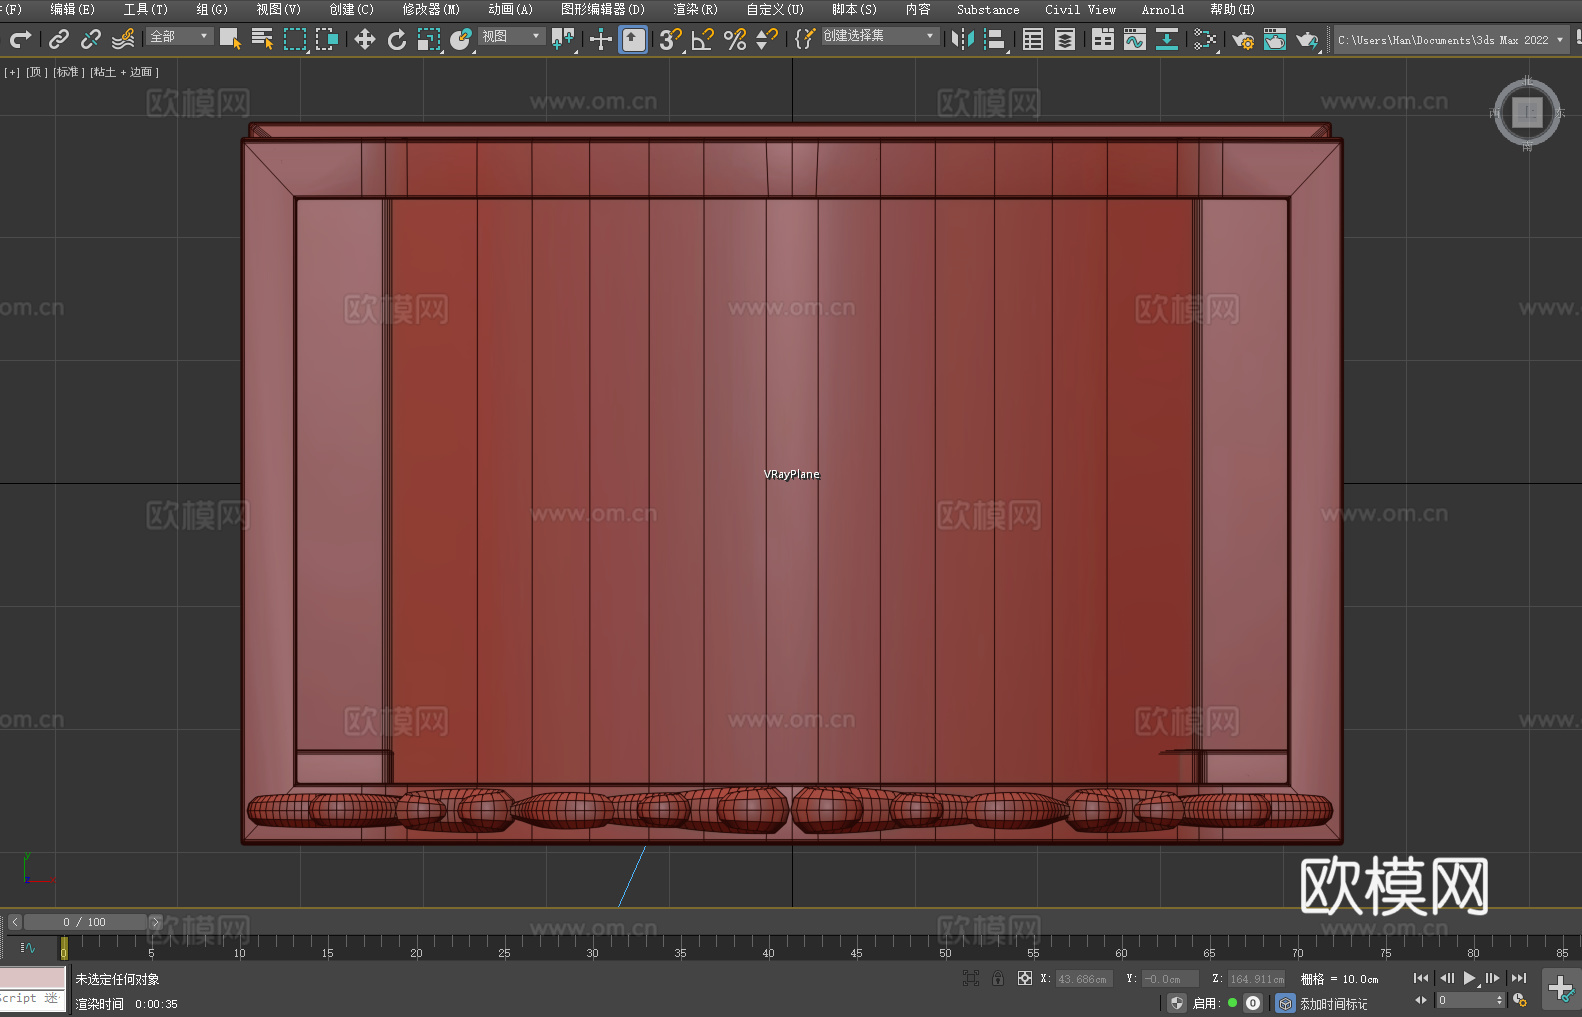Toggle the 3D Snaps icon

(x=670, y=39)
